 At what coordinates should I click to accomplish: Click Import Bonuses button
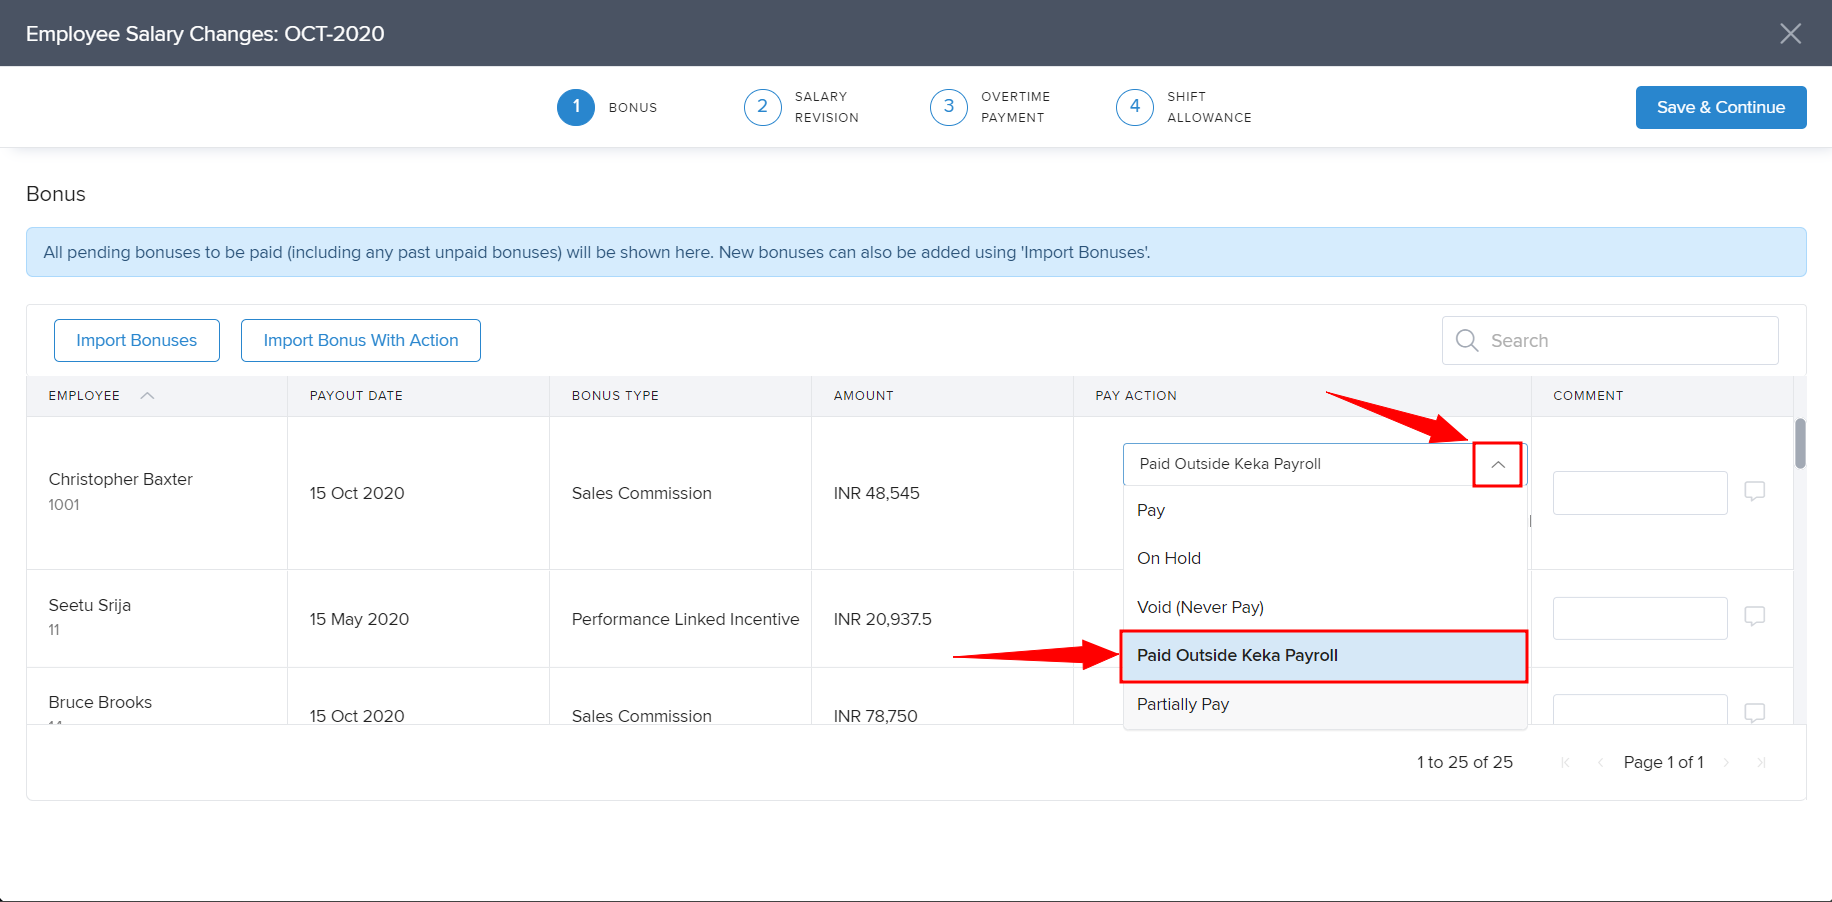137,341
